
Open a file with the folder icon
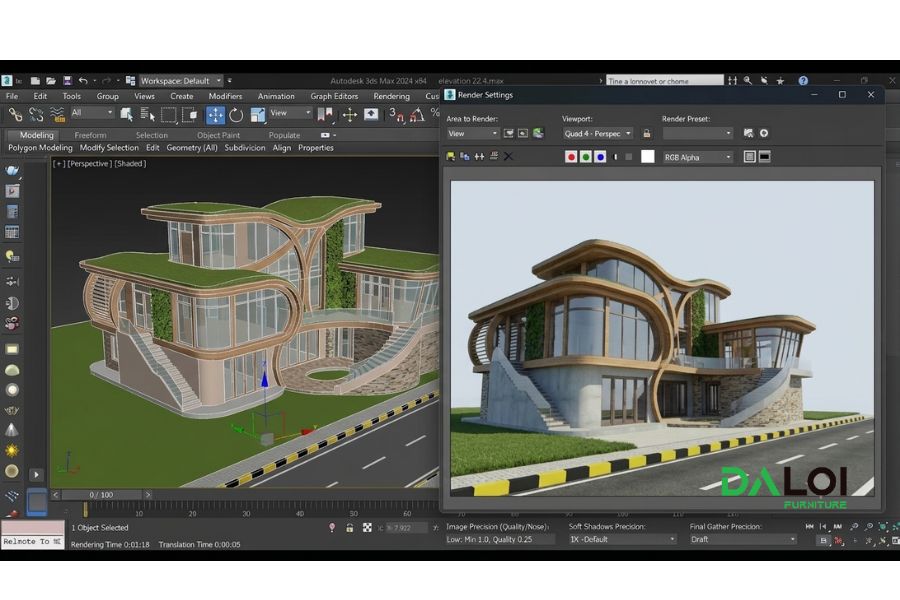click(51, 81)
